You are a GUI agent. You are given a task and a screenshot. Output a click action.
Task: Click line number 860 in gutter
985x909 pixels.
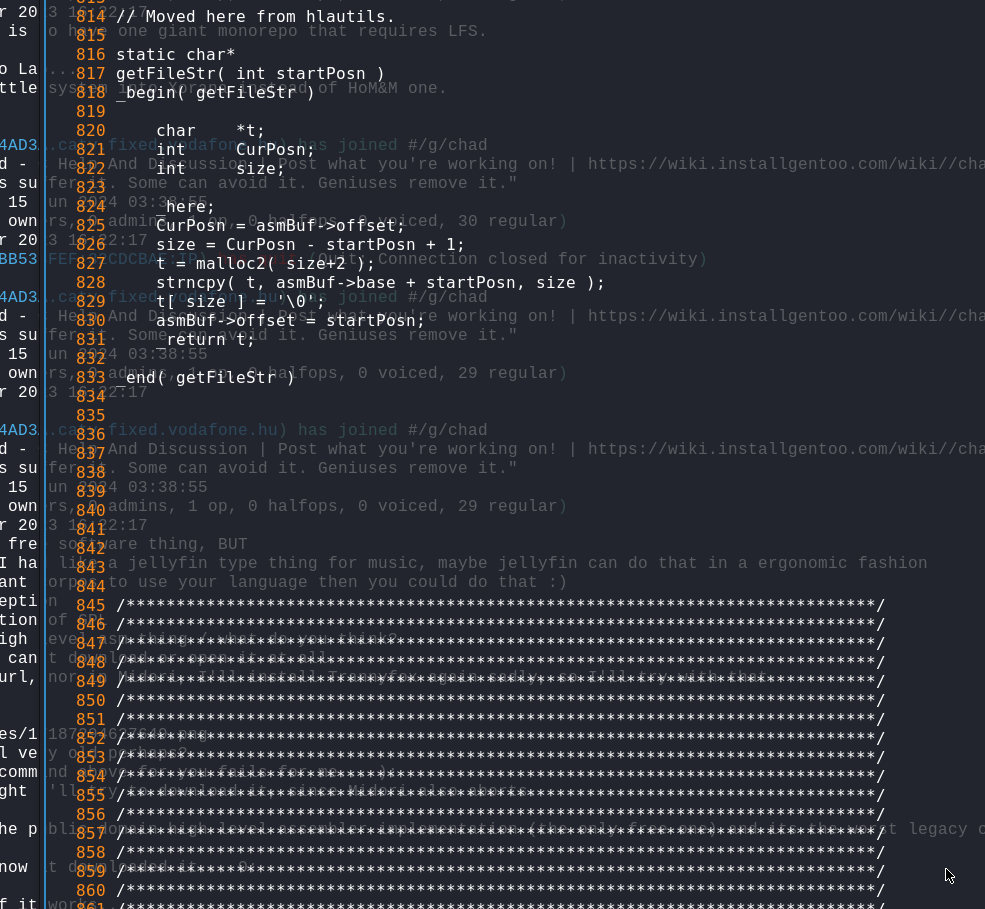click(90, 890)
